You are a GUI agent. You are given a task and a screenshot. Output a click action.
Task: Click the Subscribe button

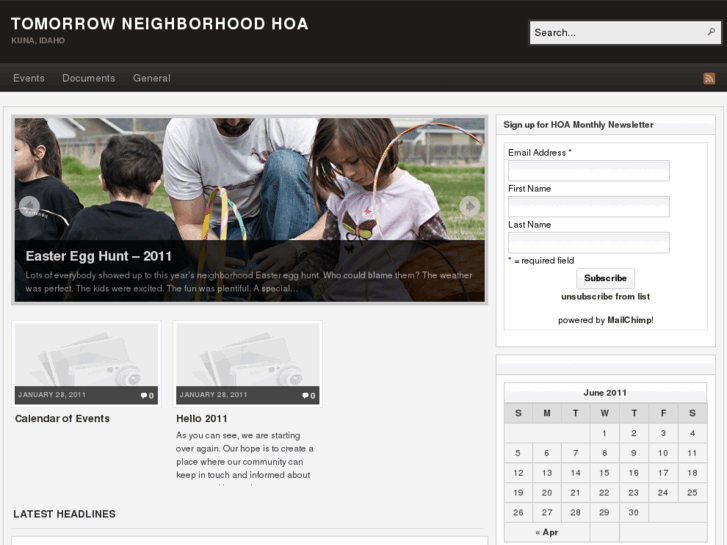(x=606, y=278)
